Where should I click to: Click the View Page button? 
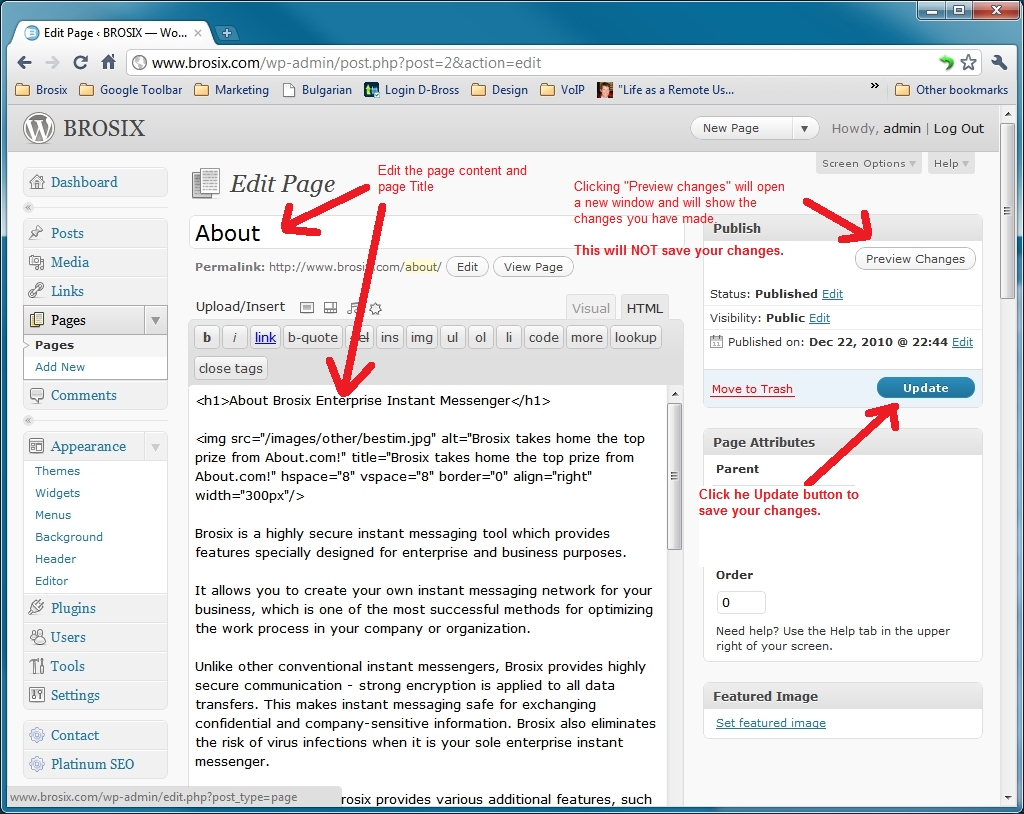point(533,267)
